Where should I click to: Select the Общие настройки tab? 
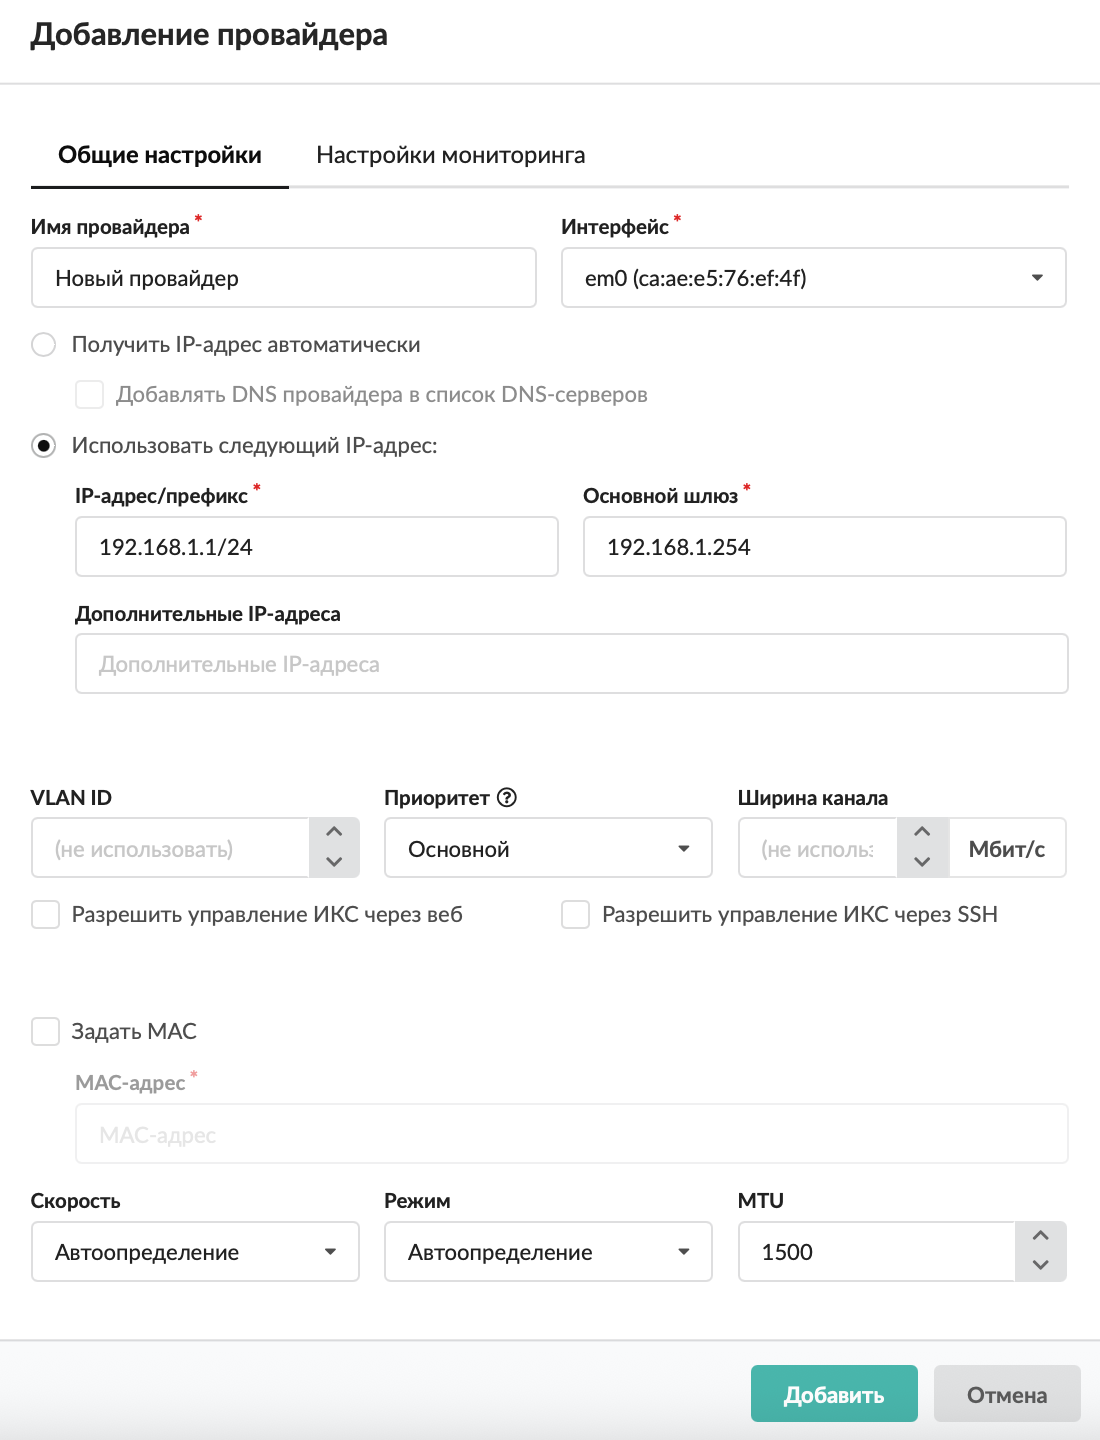tap(160, 156)
